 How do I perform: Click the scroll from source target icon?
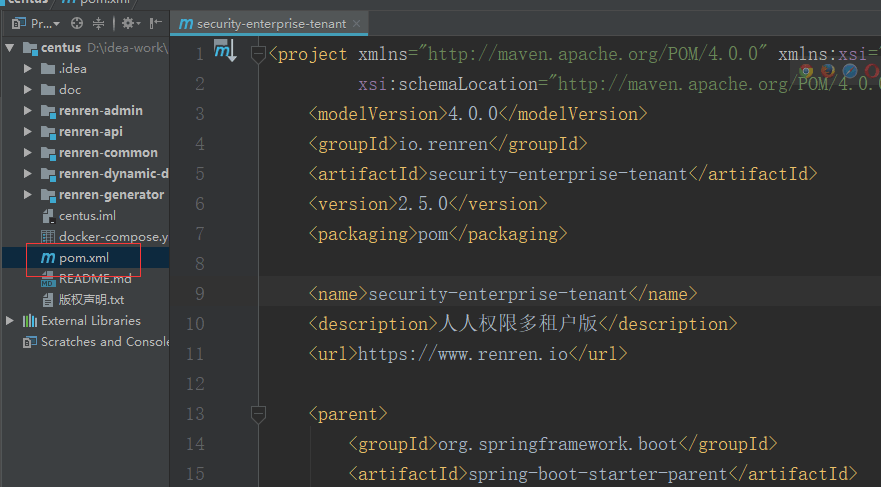77,24
